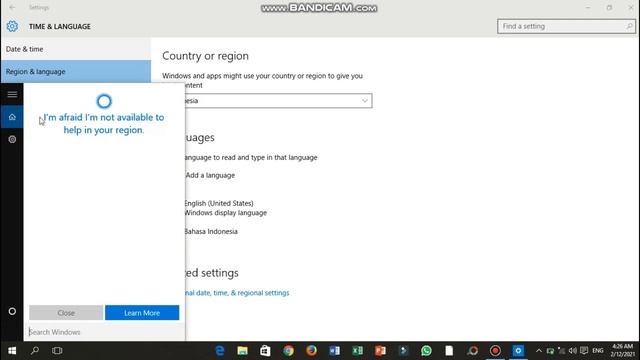Open Cortana notebook settings gear icon
The width and height of the screenshot is (640, 360).
pyautogui.click(x=12, y=139)
